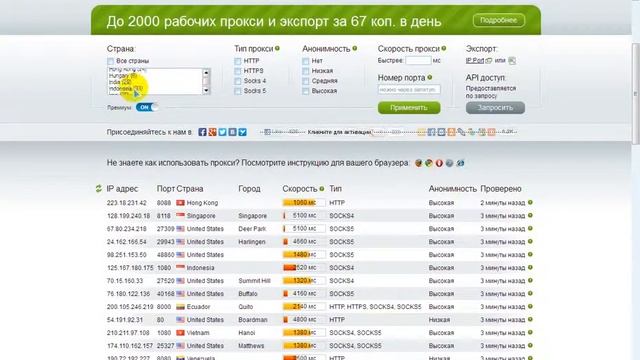Select Hungary in the country list
Viewport: 640px width, 360px height.
[123, 76]
